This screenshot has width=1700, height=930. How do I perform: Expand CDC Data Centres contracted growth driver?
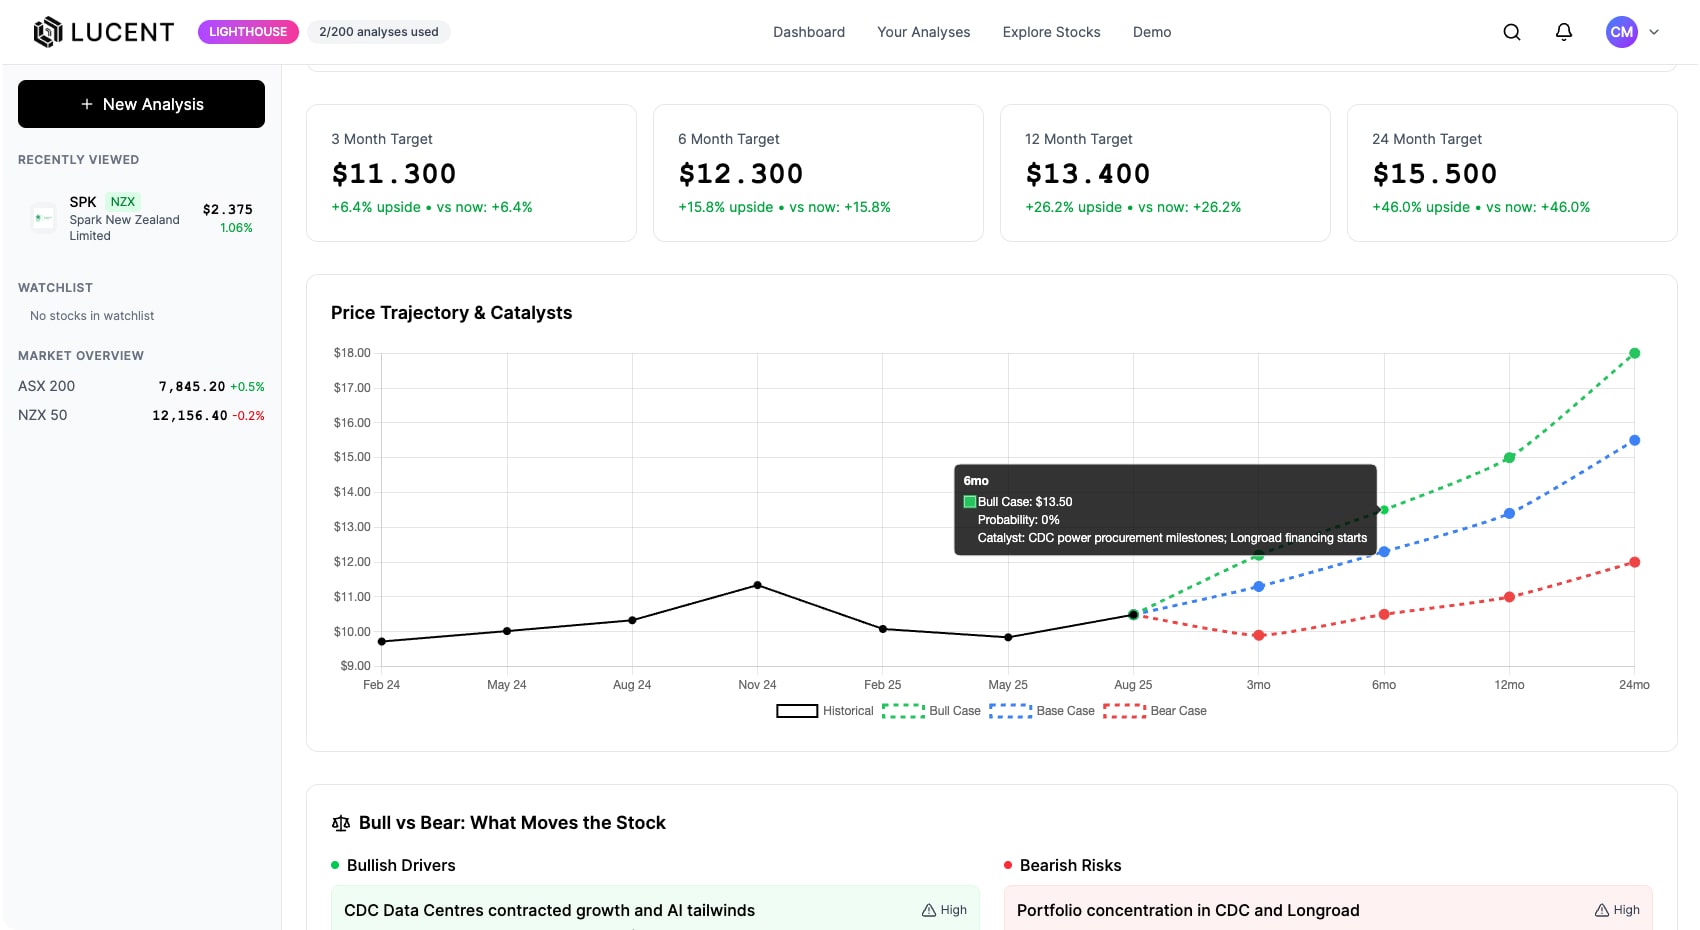click(x=549, y=910)
